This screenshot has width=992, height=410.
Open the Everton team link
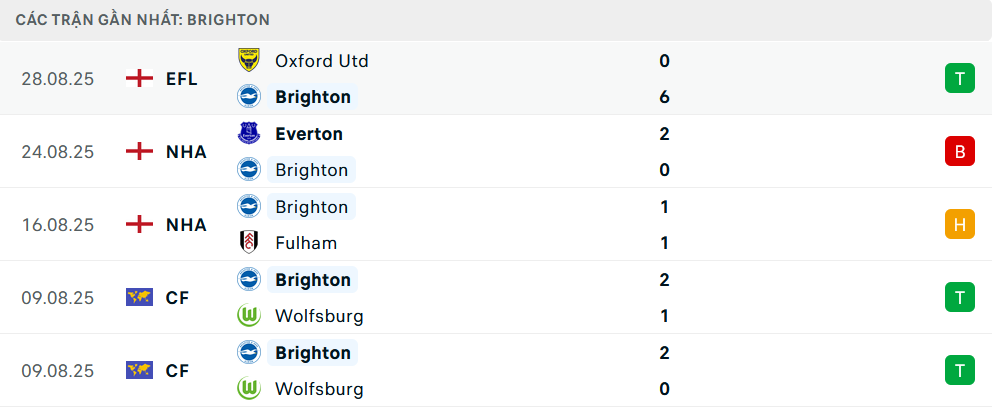click(x=309, y=134)
